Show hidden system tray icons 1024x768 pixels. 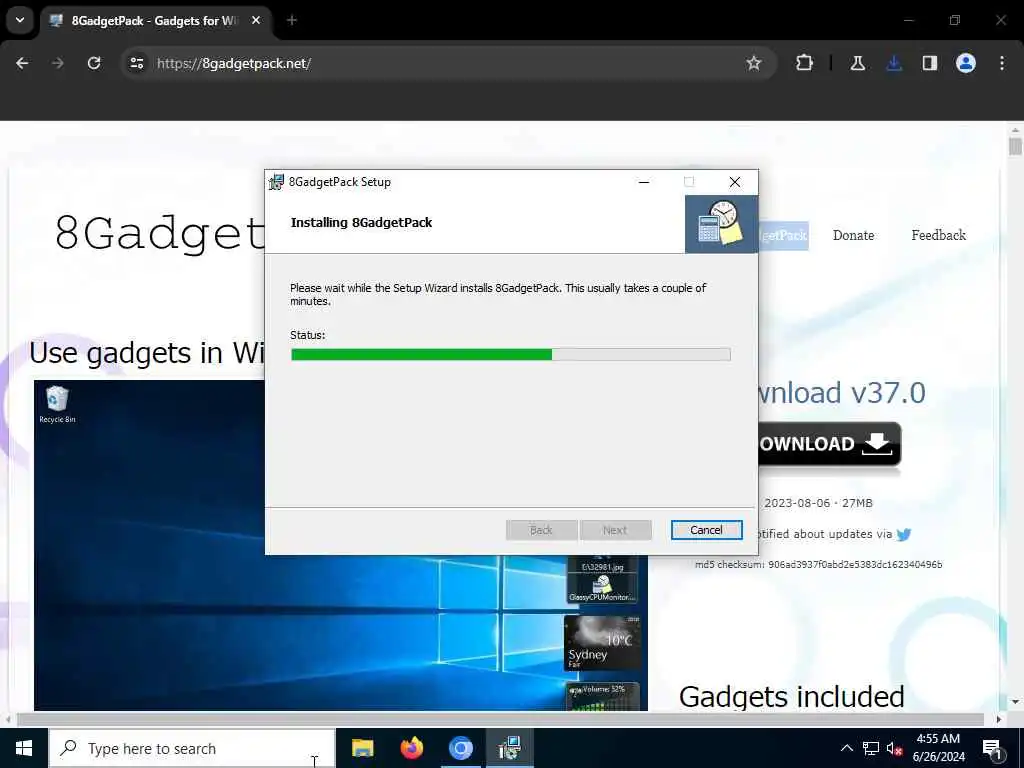[846, 748]
